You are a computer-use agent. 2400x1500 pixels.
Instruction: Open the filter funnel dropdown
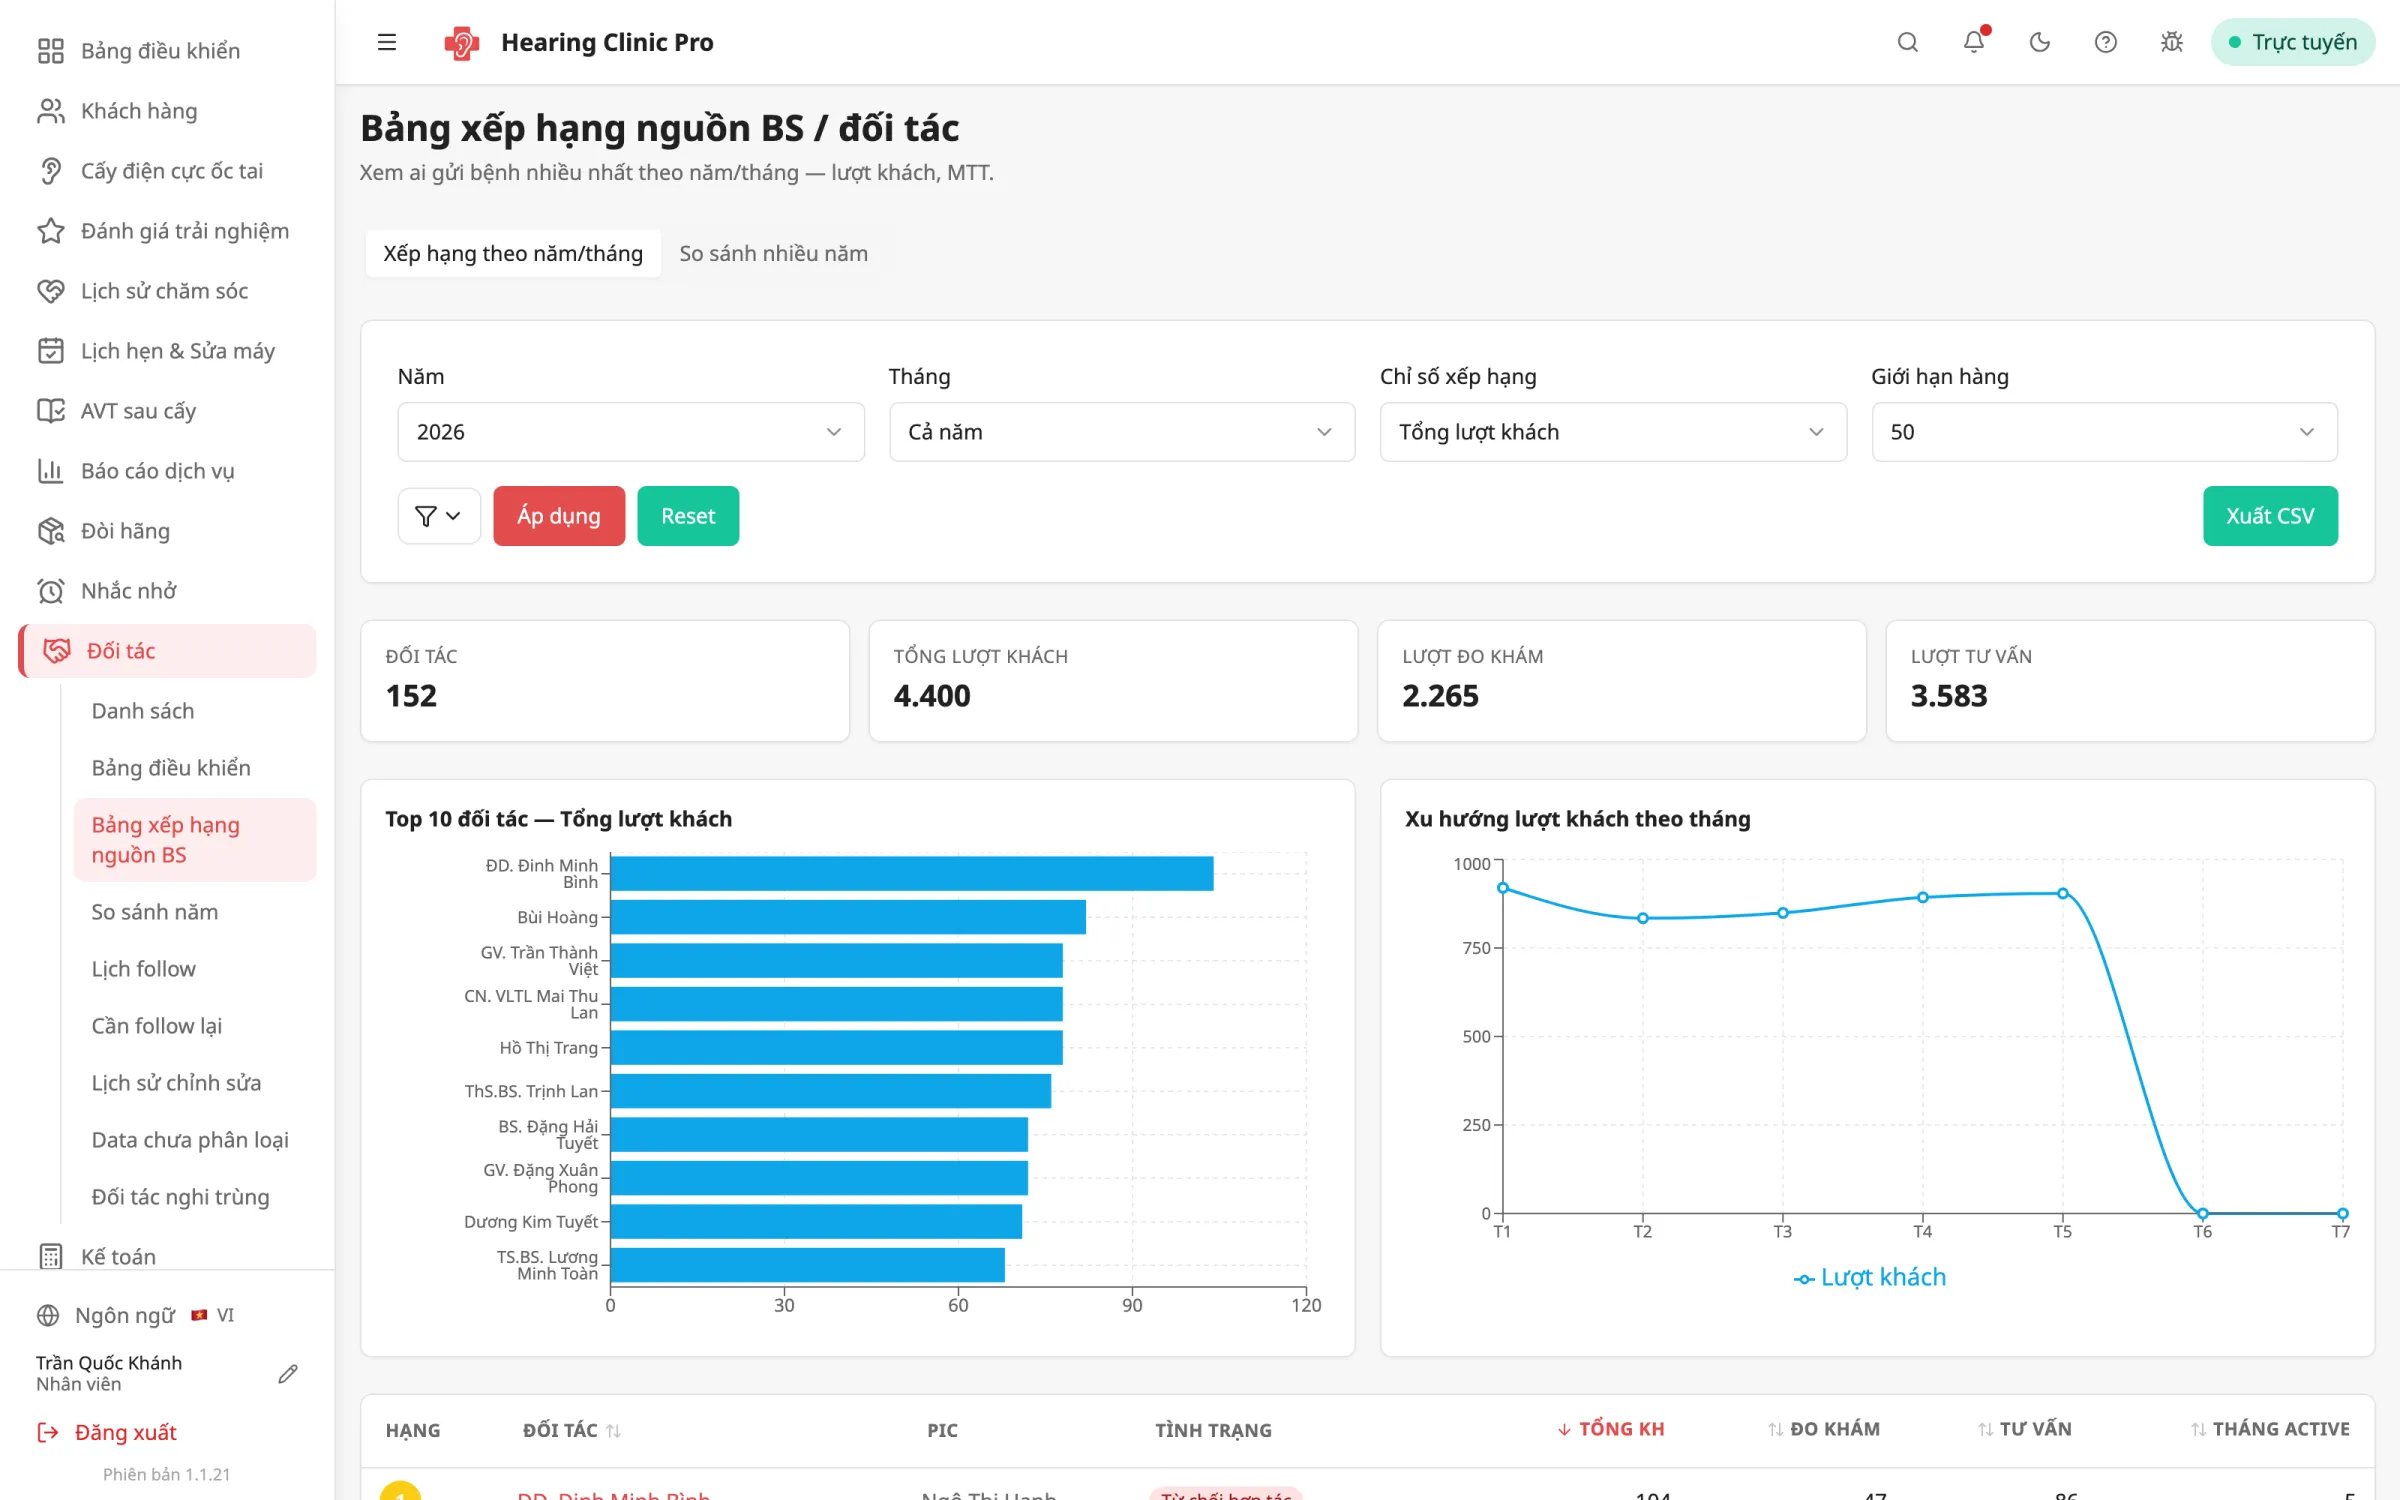[439, 516]
